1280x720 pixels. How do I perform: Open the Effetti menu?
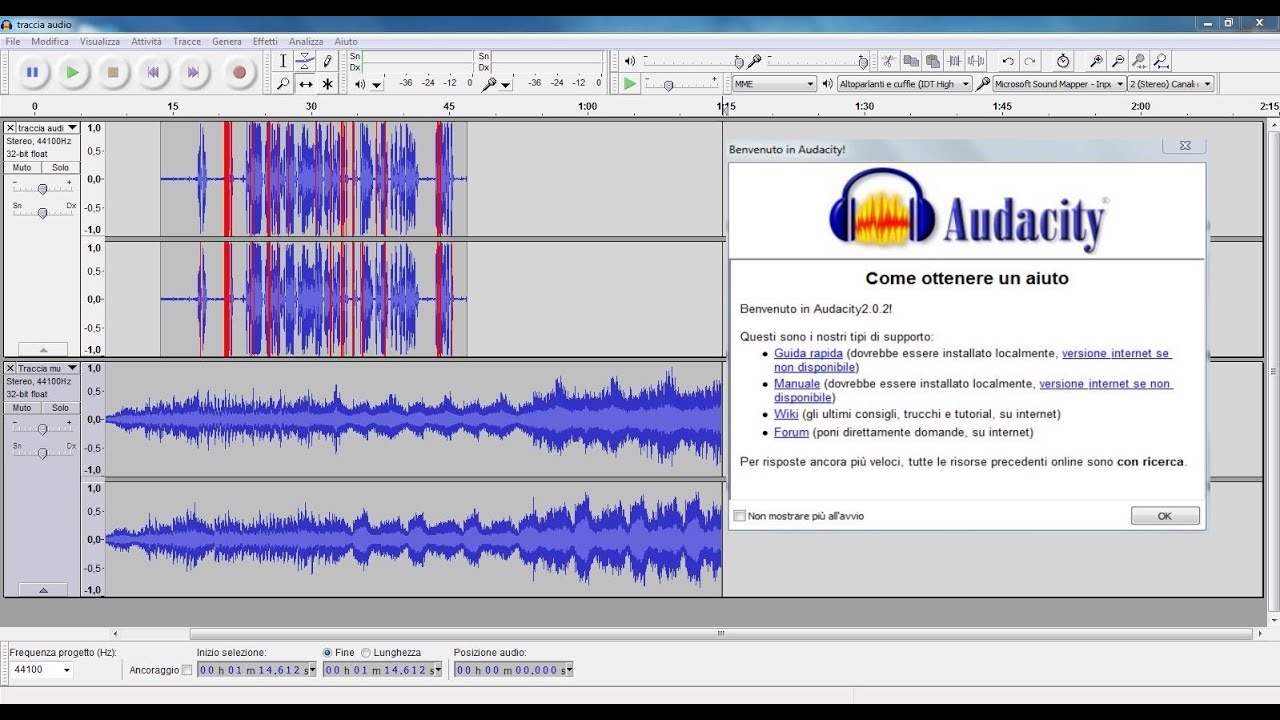pos(265,41)
